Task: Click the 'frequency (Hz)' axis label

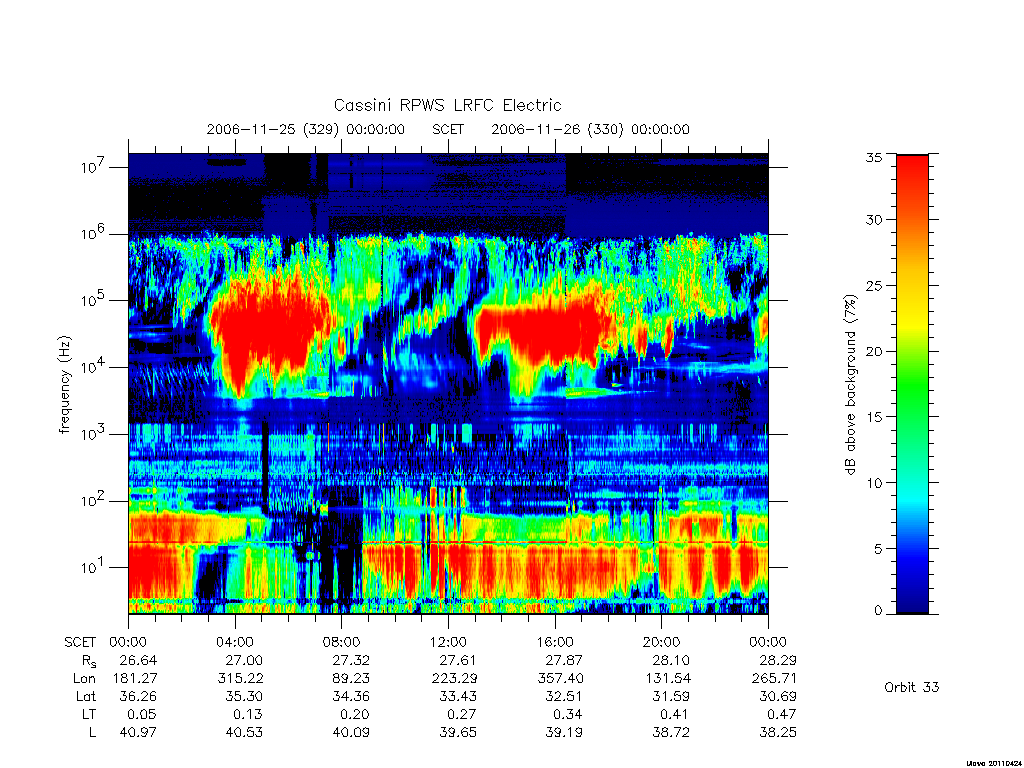Action: (x=64, y=385)
